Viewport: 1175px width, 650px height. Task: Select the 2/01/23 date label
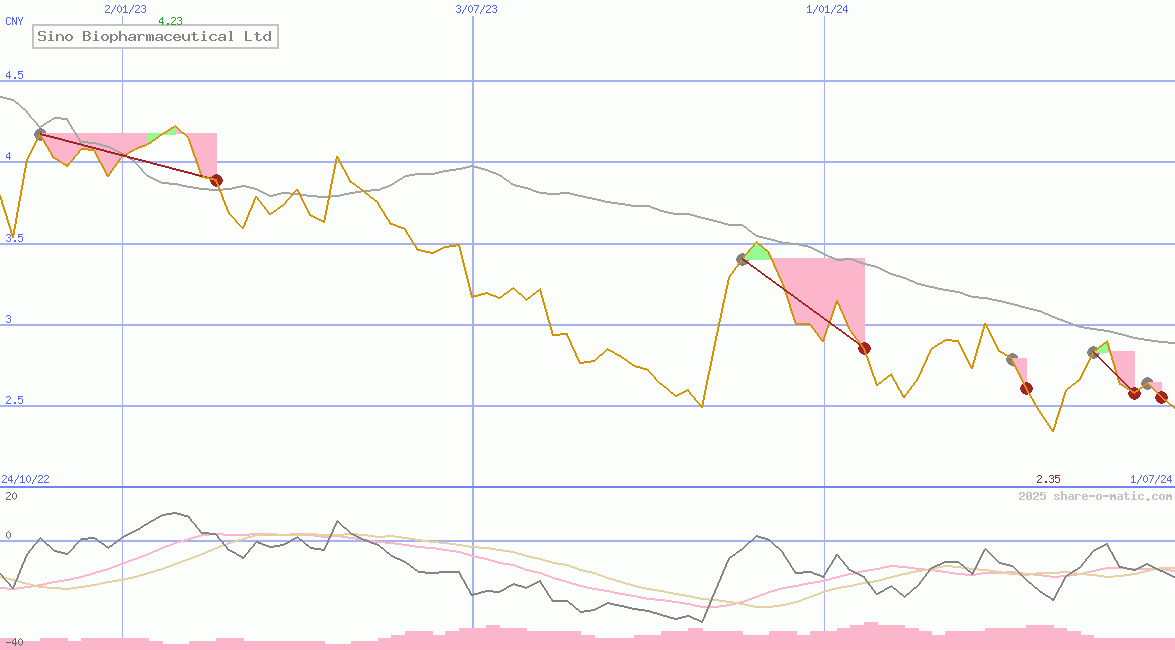pos(125,9)
